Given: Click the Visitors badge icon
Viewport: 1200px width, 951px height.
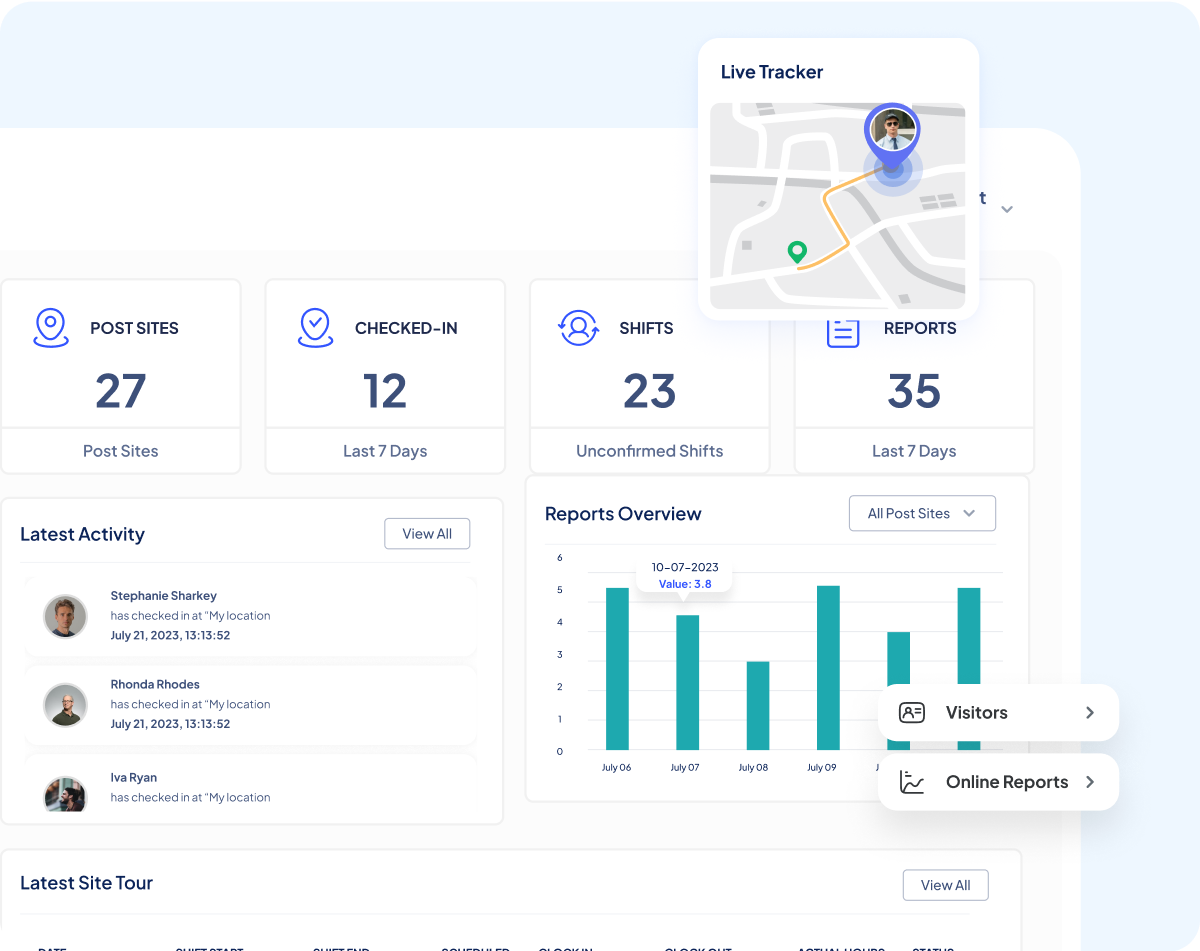Looking at the screenshot, I should [912, 712].
